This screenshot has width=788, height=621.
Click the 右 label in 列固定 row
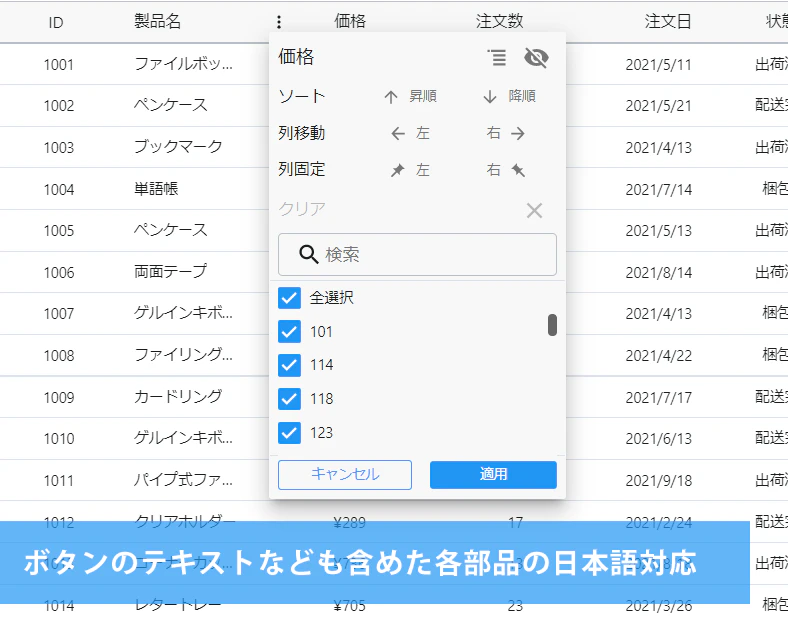(x=494, y=170)
